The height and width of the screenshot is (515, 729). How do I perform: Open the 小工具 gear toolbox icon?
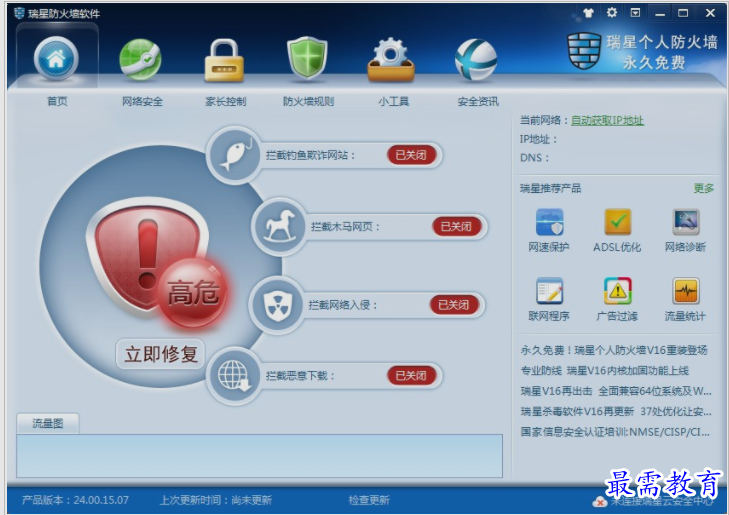(391, 60)
